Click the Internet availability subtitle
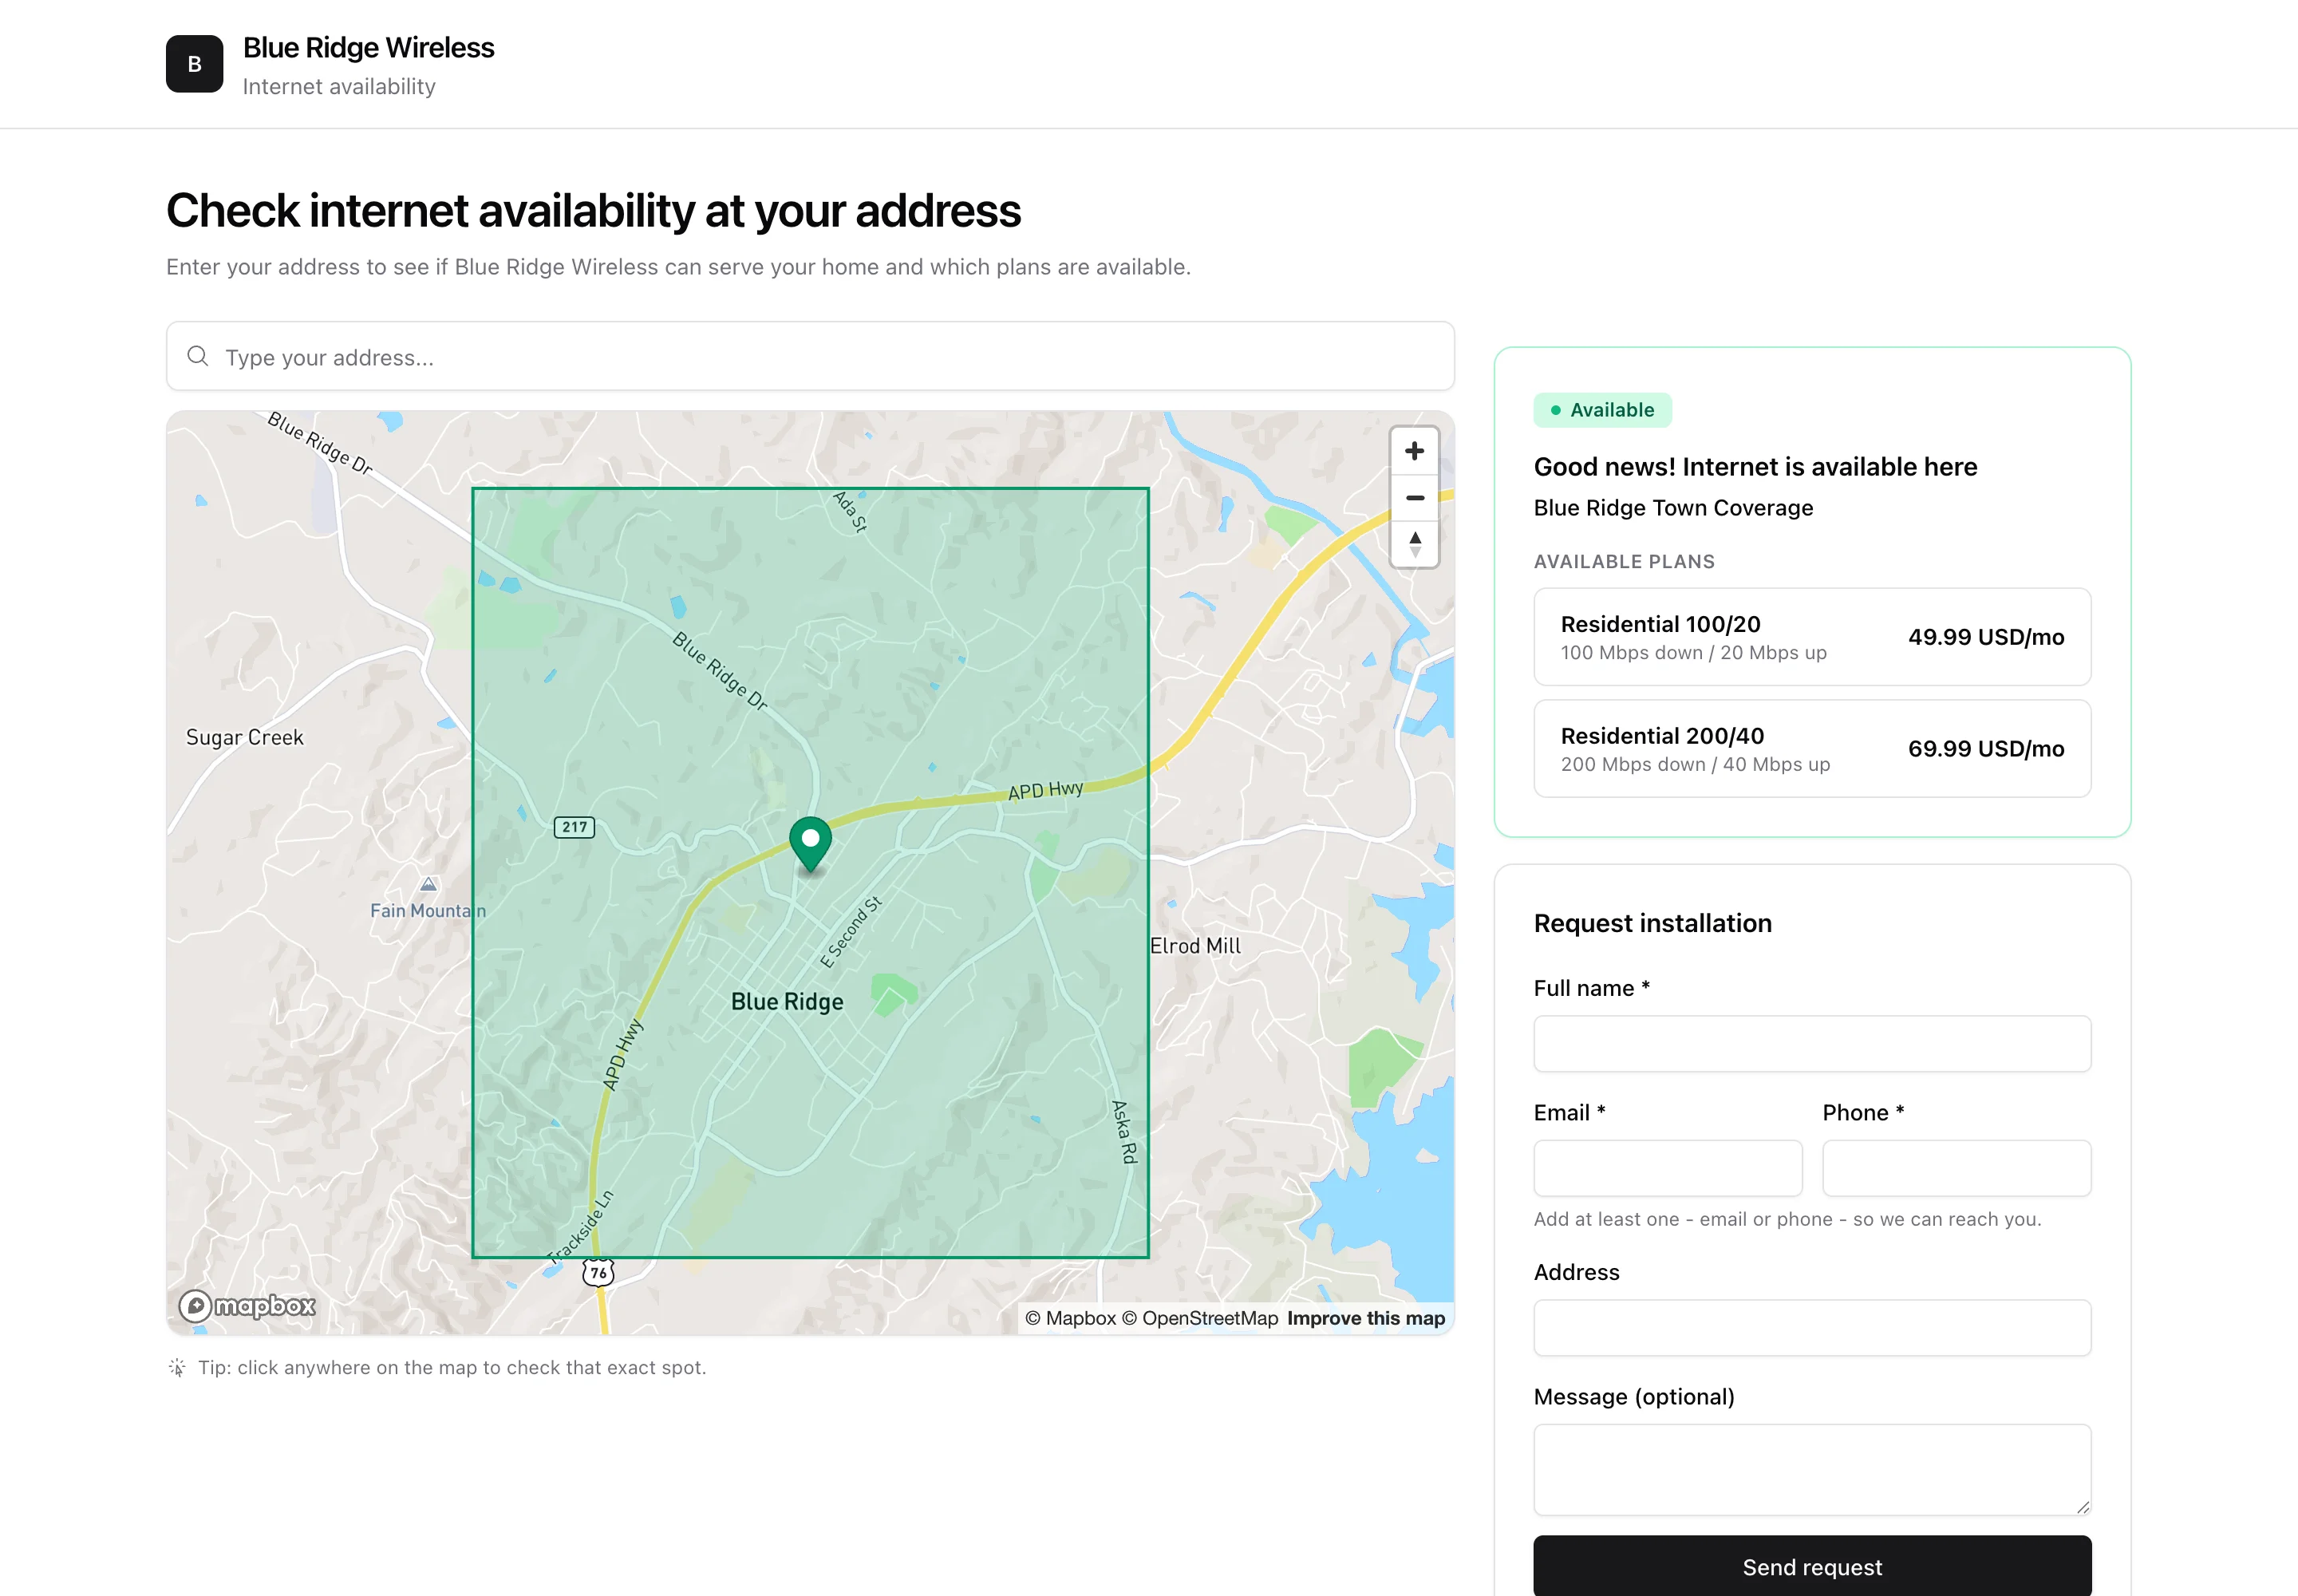 coord(339,87)
